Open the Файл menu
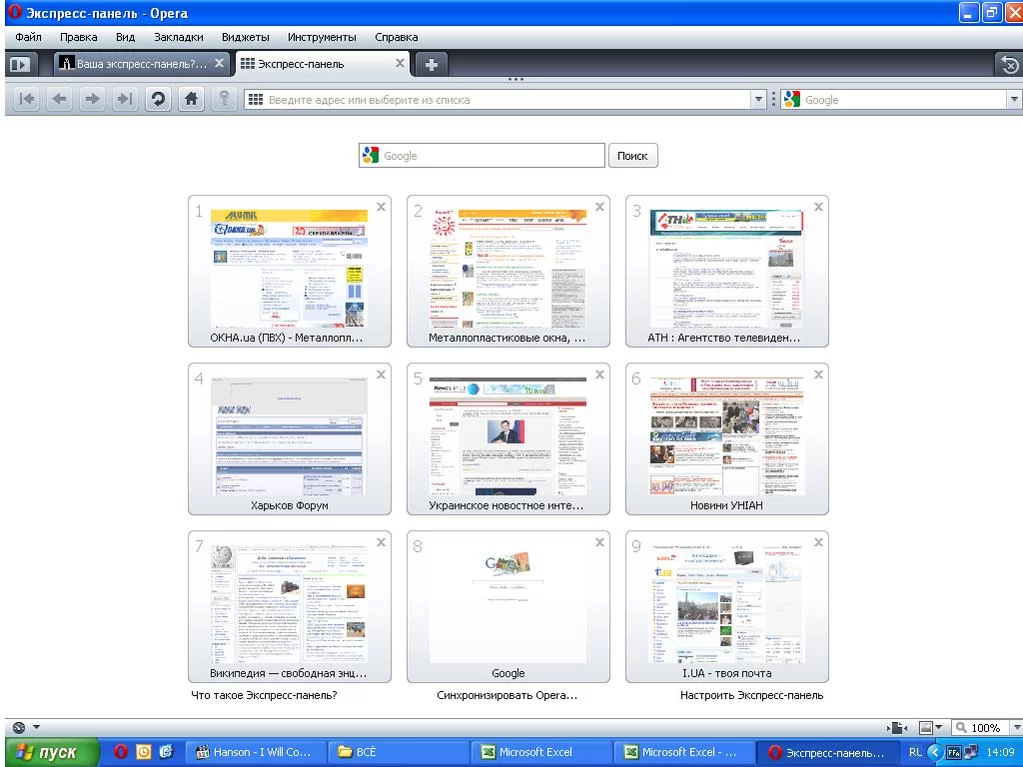The height and width of the screenshot is (767, 1023). [28, 37]
